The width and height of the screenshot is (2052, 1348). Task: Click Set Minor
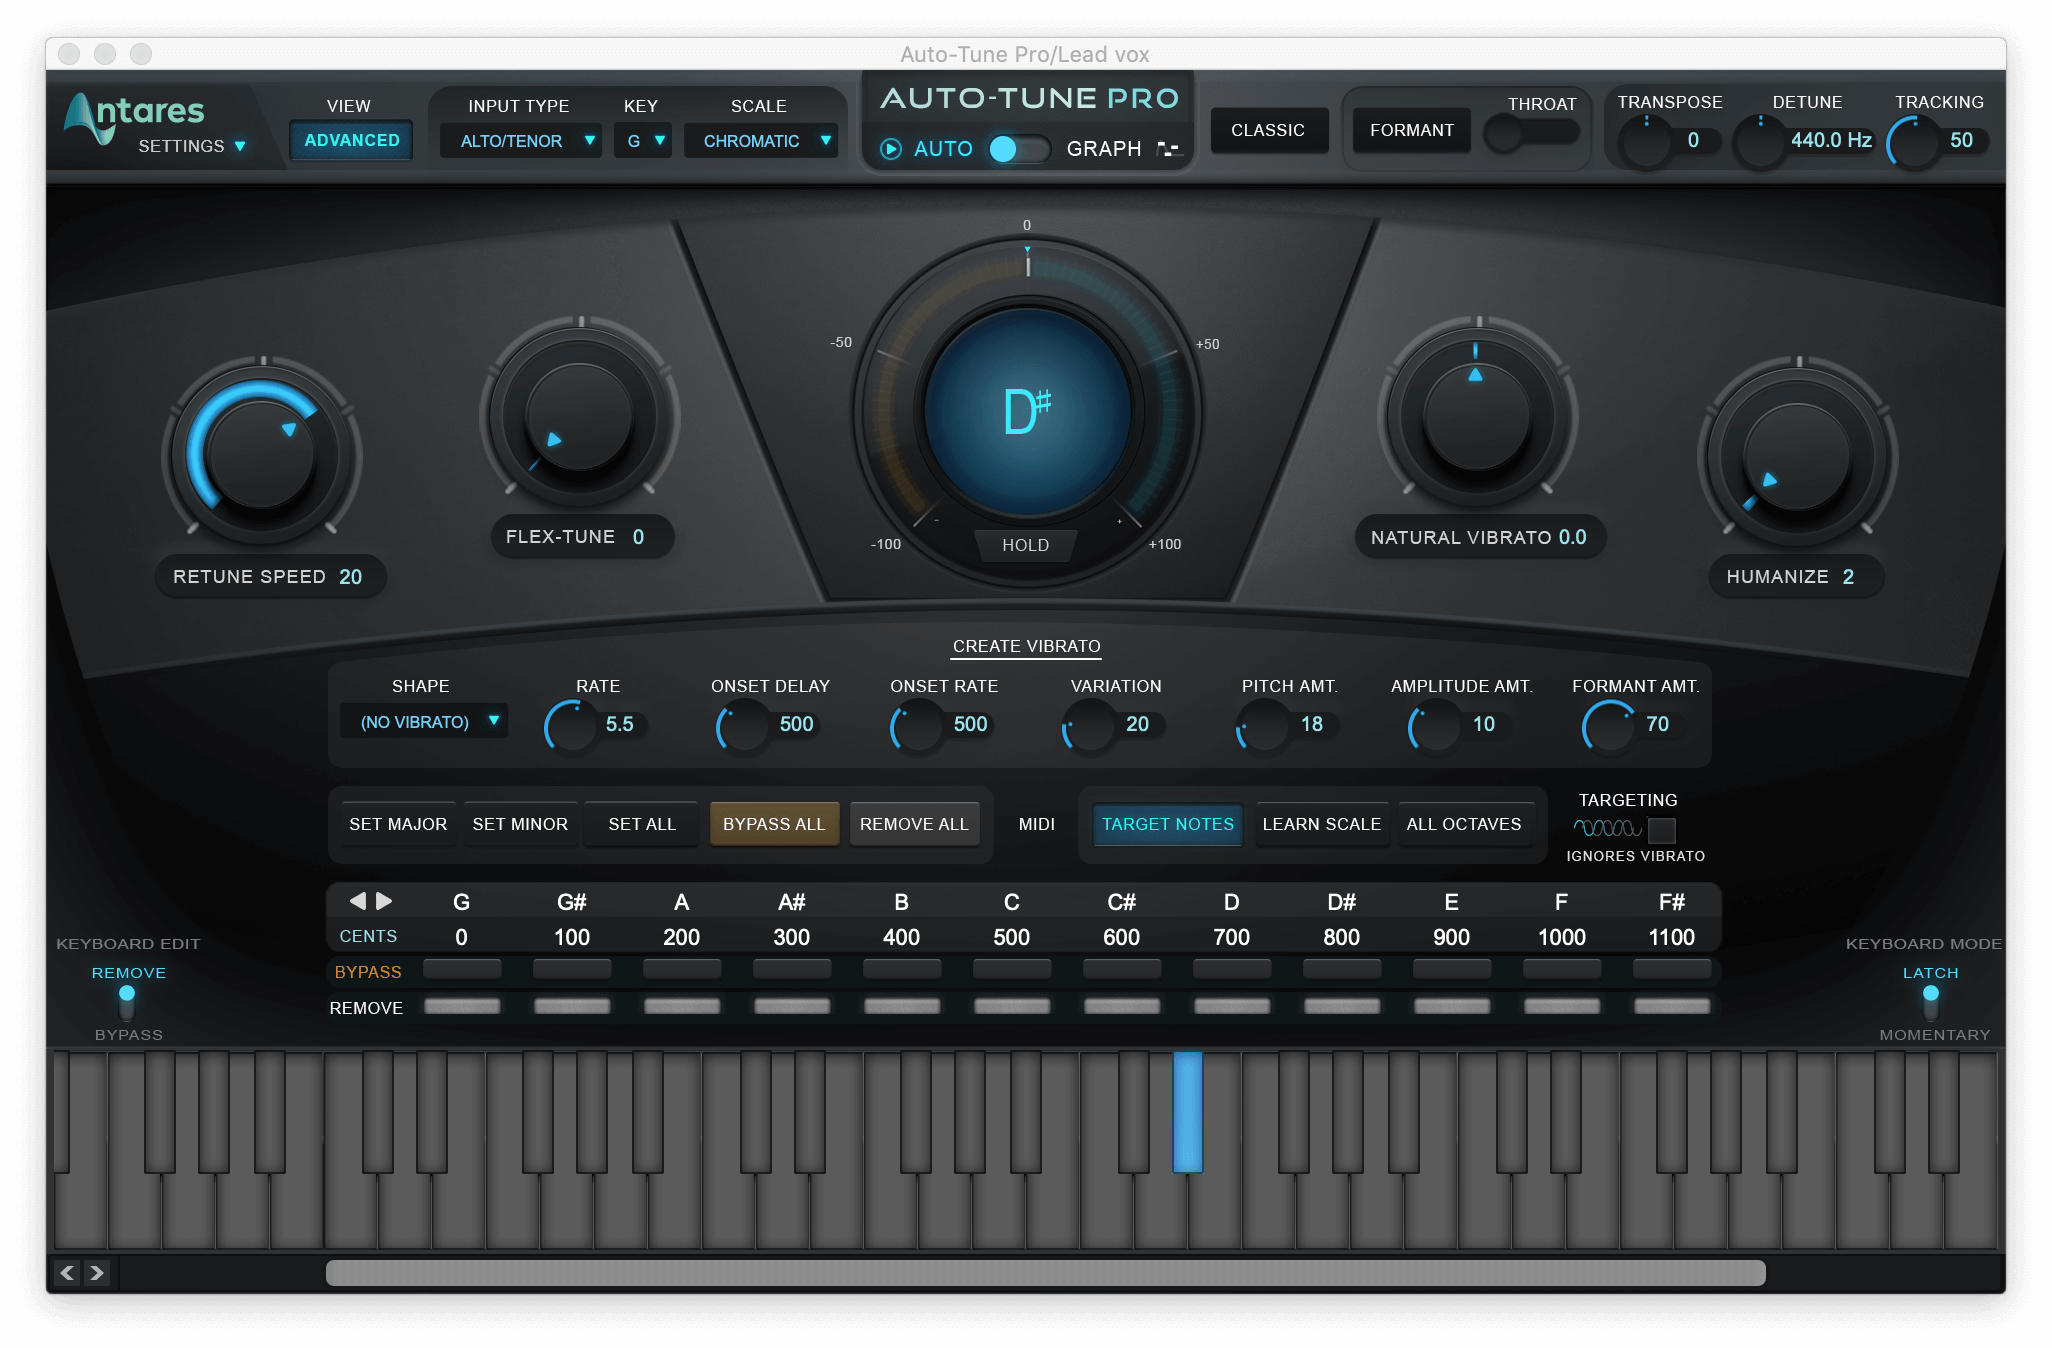(520, 824)
